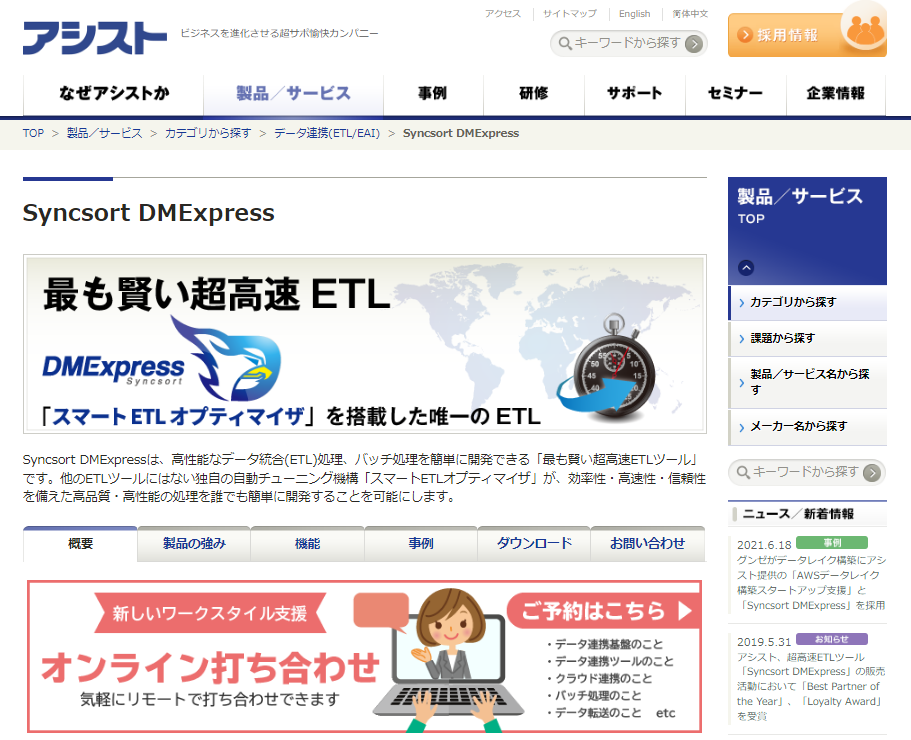Open メーカー名から探す sidebar link
The height and width of the screenshot is (740, 911).
[808, 428]
